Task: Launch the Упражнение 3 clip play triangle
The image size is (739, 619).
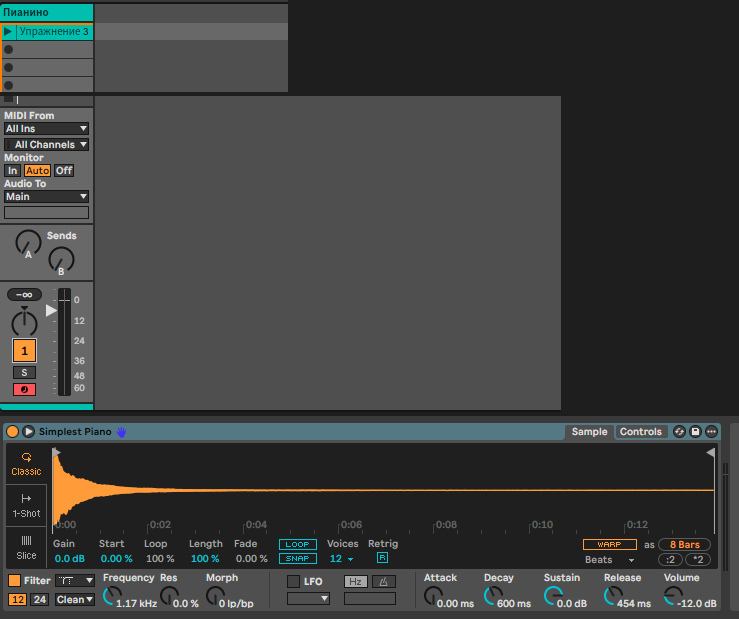Action: point(8,32)
